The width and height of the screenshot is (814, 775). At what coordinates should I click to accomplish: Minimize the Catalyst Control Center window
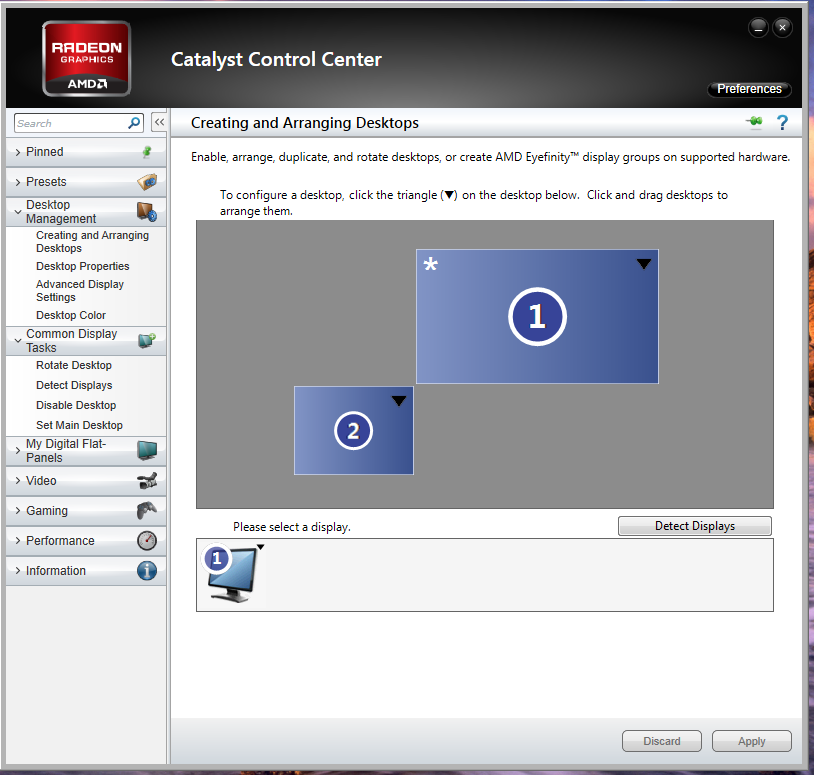coord(758,28)
